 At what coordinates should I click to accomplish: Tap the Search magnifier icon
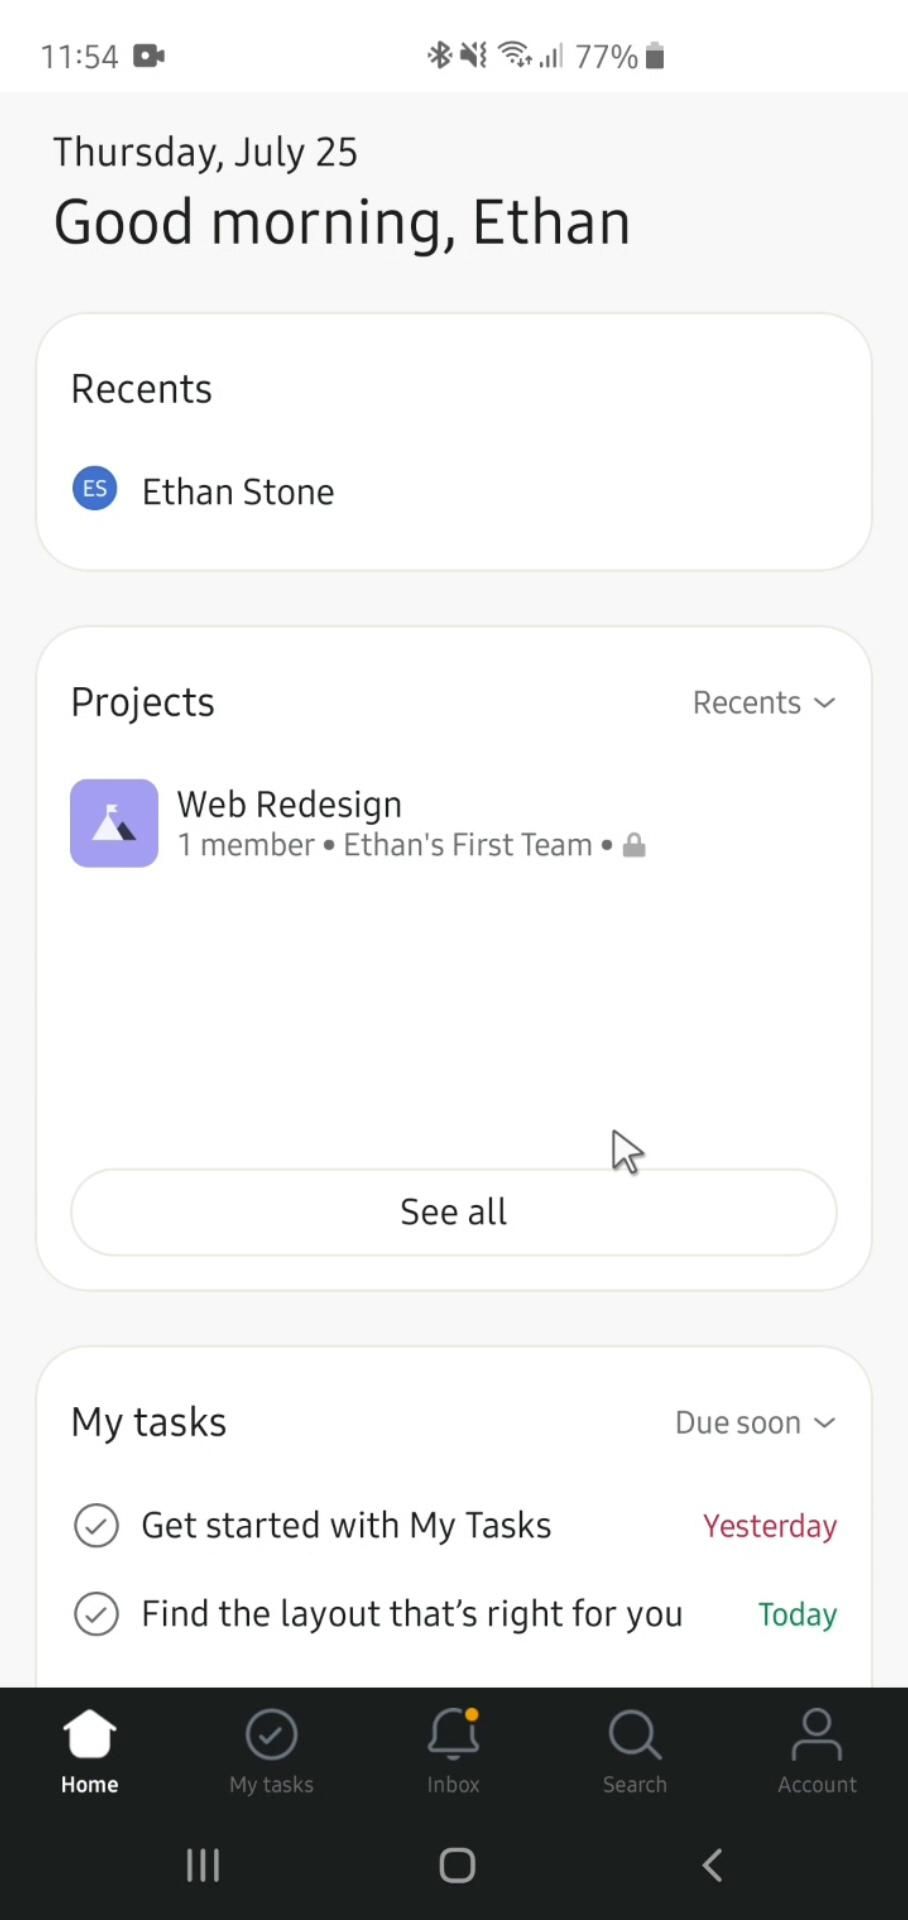click(634, 1735)
